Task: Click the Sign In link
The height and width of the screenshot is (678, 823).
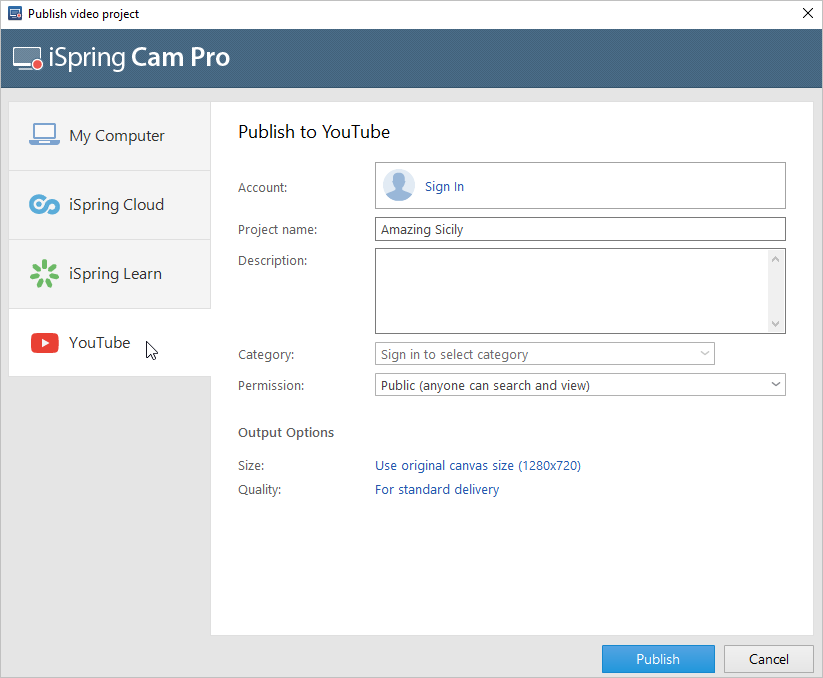Action: coord(444,186)
